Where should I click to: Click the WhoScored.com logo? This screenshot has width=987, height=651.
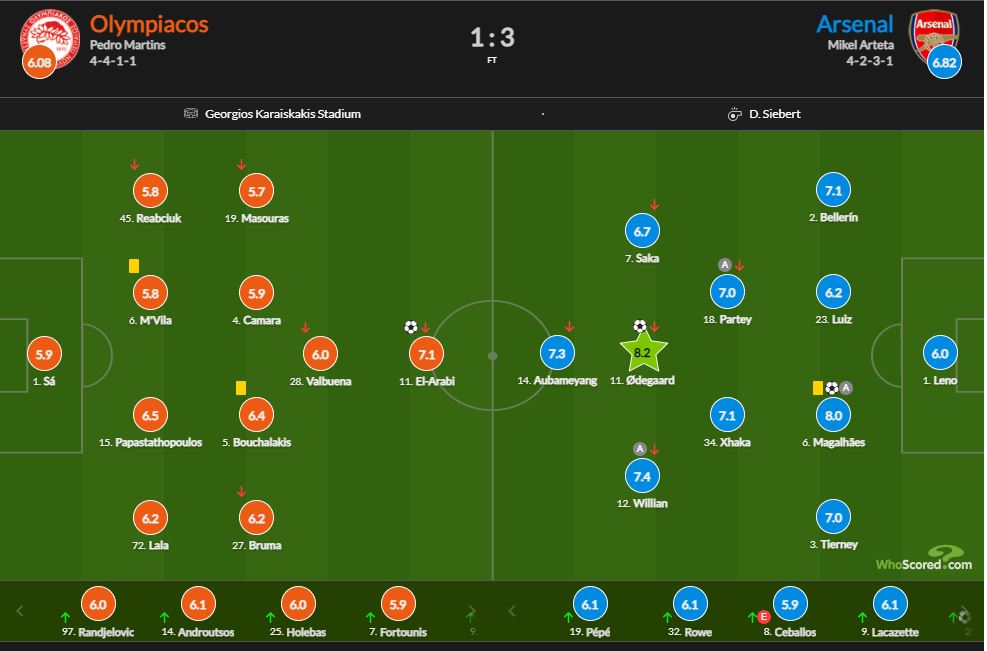(924, 558)
